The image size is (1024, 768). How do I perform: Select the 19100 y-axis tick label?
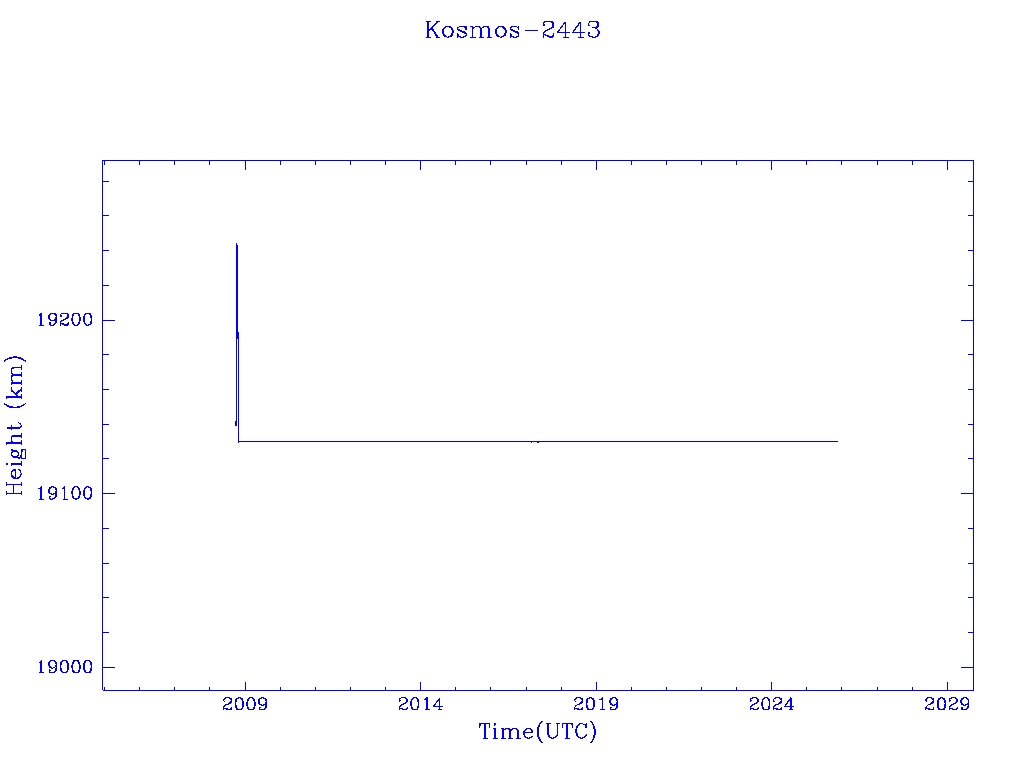point(63,494)
